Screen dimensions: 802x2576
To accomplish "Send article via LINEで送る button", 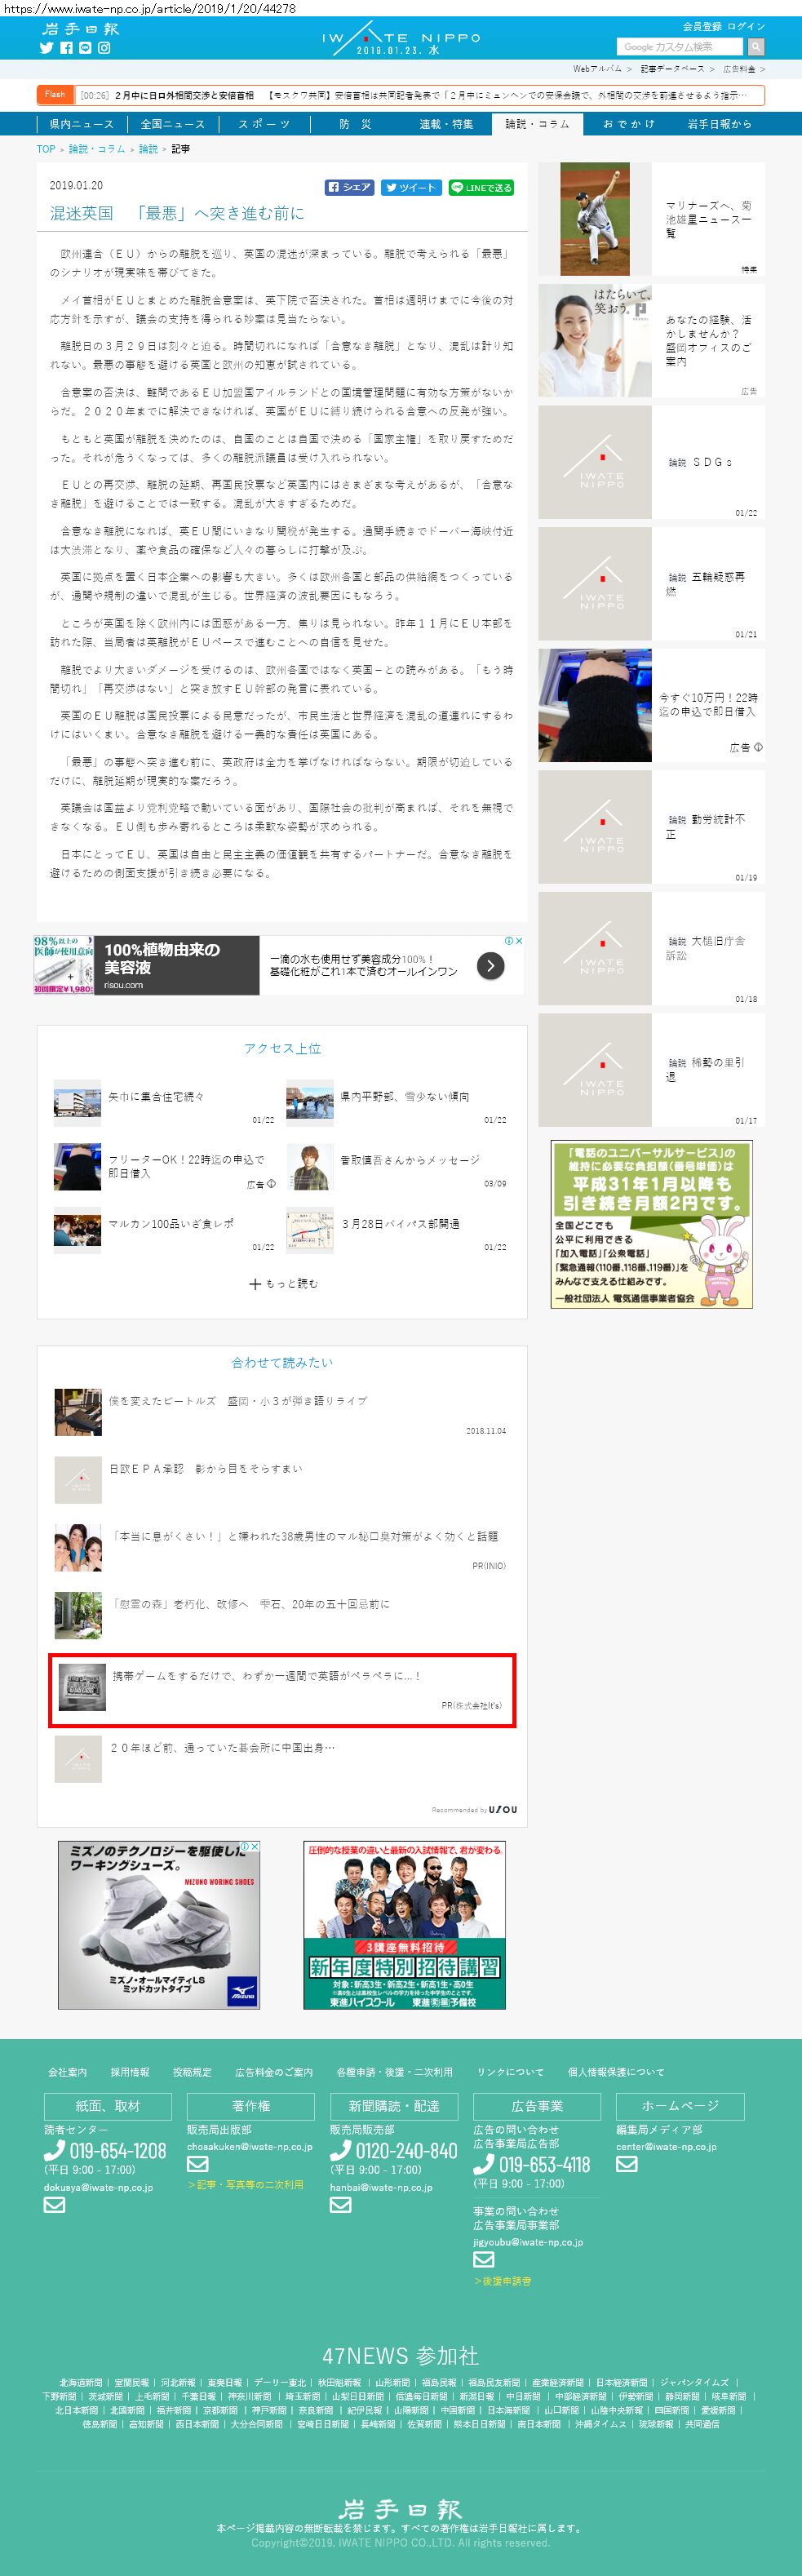I will pos(481,187).
